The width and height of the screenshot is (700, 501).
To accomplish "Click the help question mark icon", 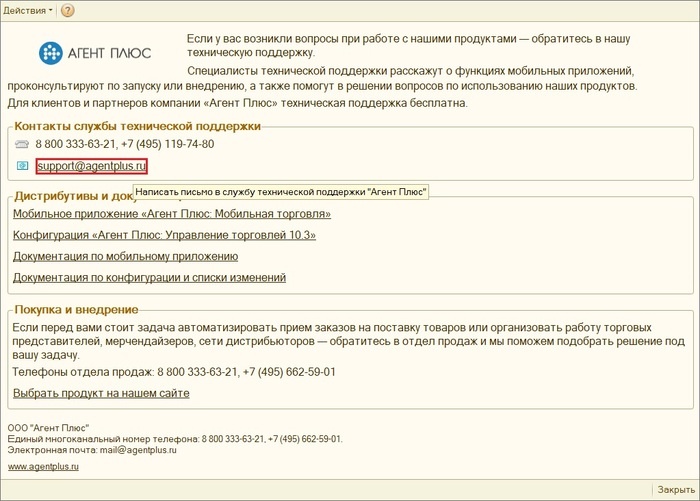I will click(x=67, y=10).
